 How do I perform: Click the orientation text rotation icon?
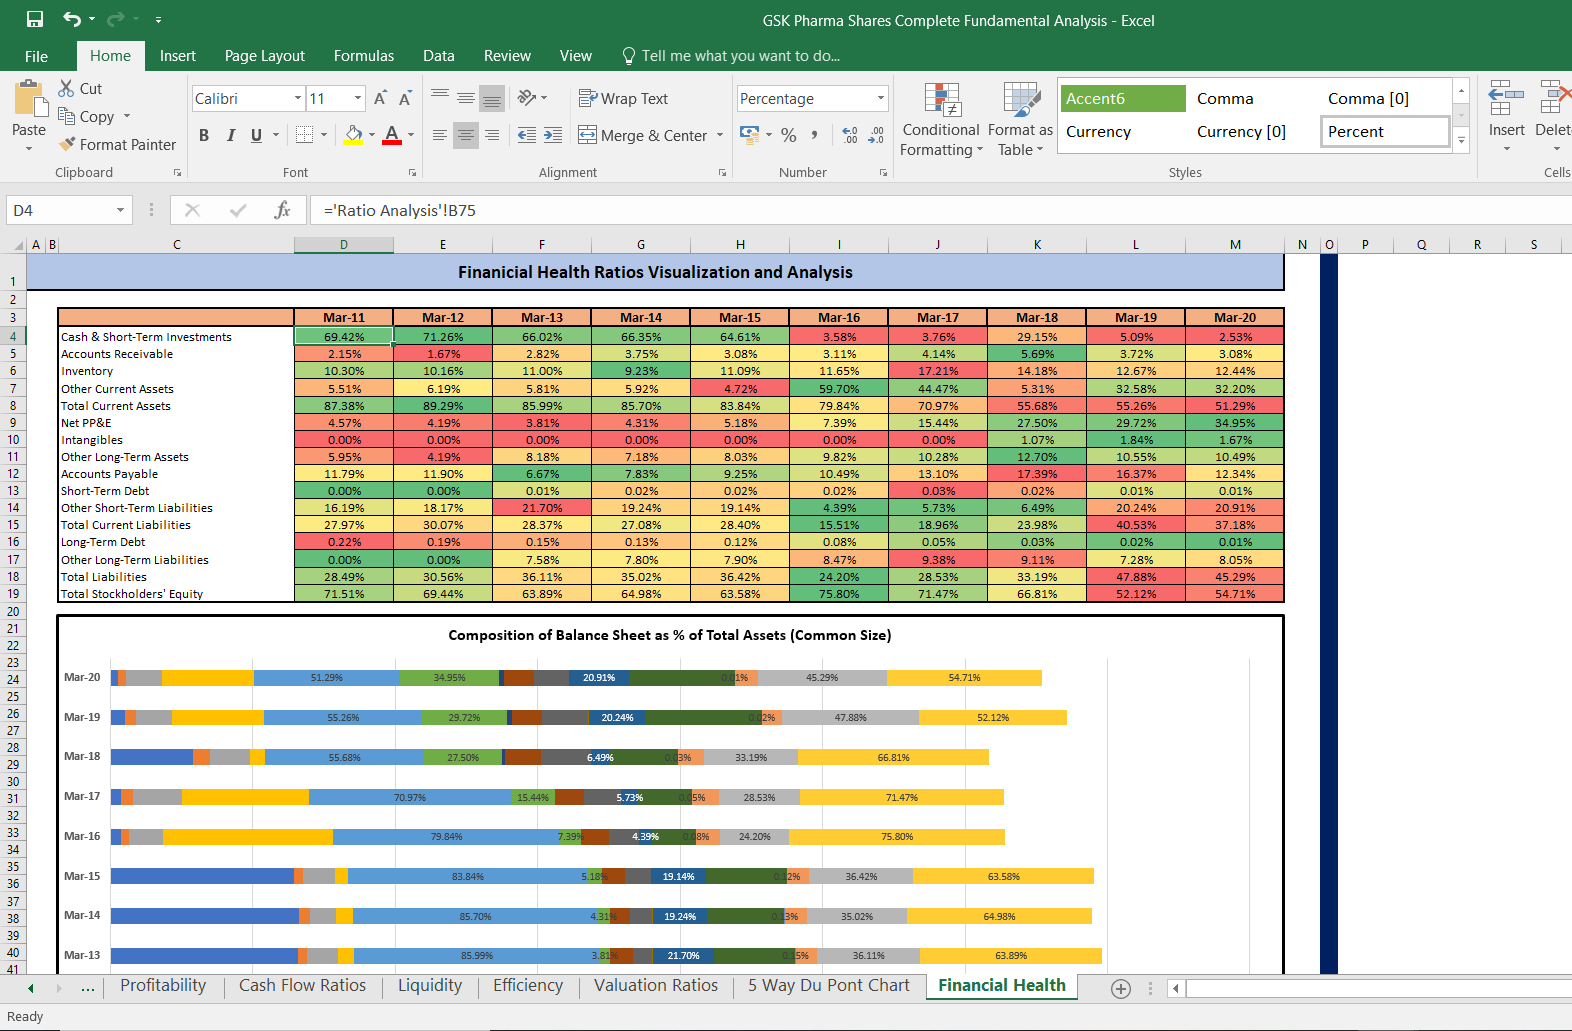tap(528, 98)
